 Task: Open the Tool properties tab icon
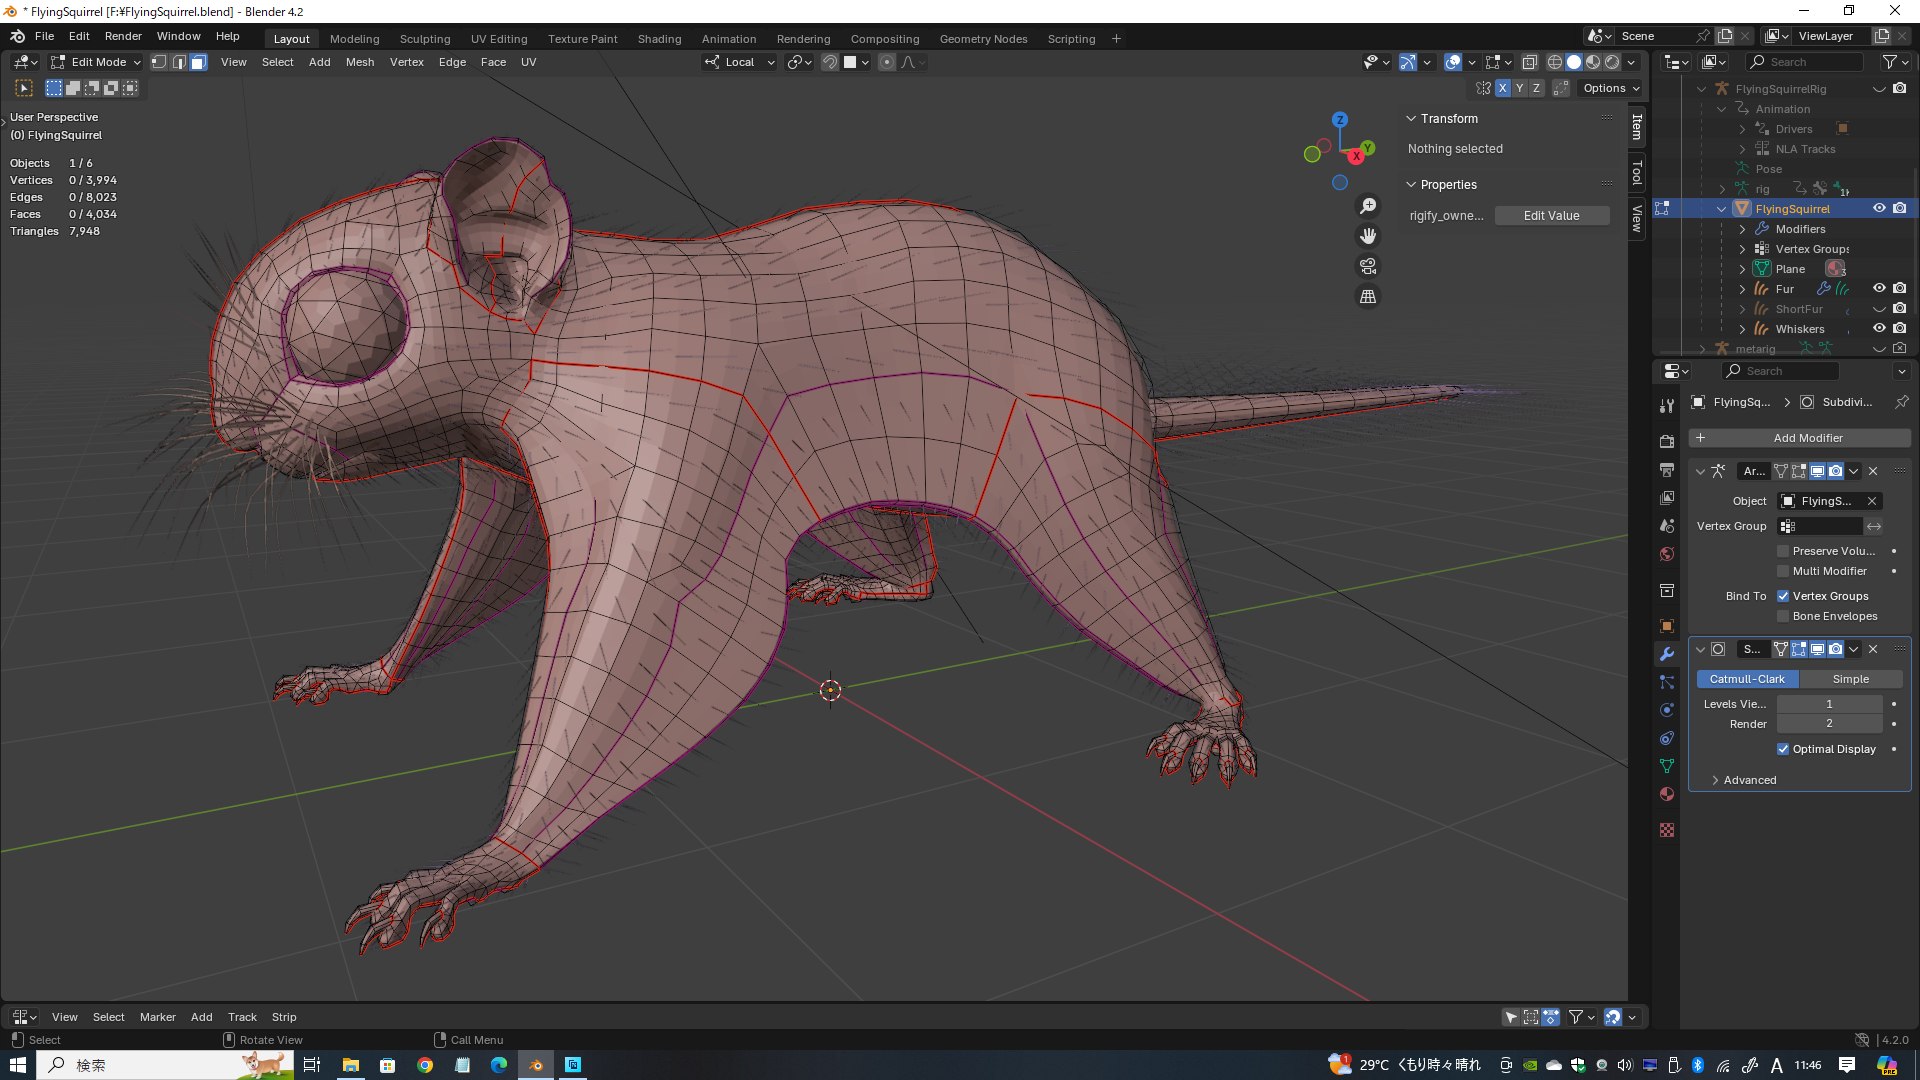(x=1666, y=406)
